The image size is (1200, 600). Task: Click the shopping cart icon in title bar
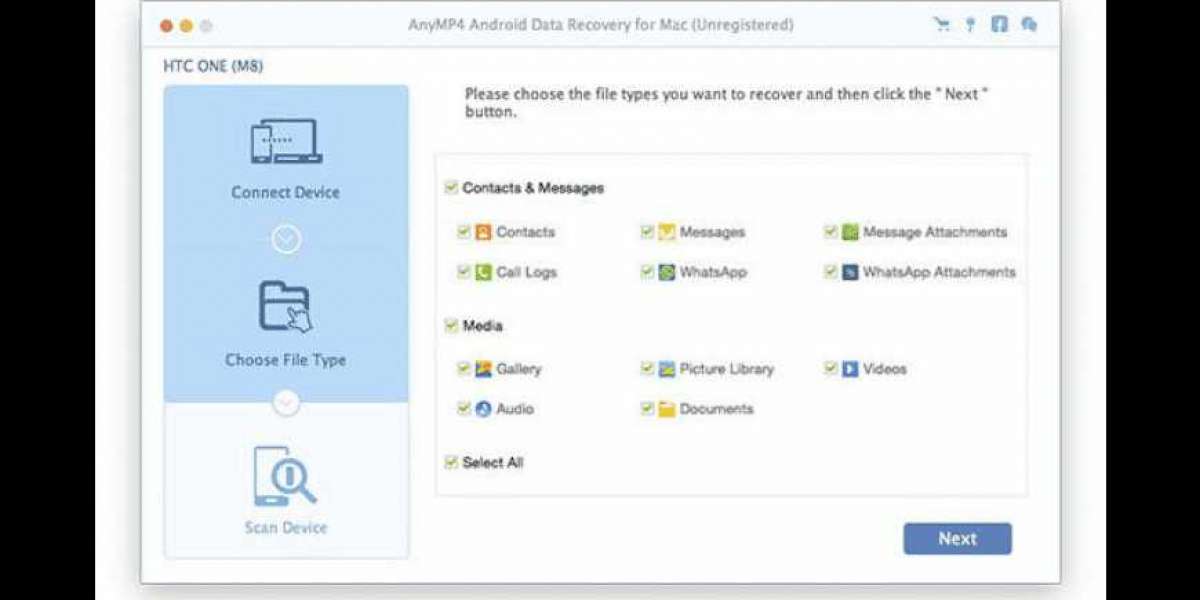942,25
